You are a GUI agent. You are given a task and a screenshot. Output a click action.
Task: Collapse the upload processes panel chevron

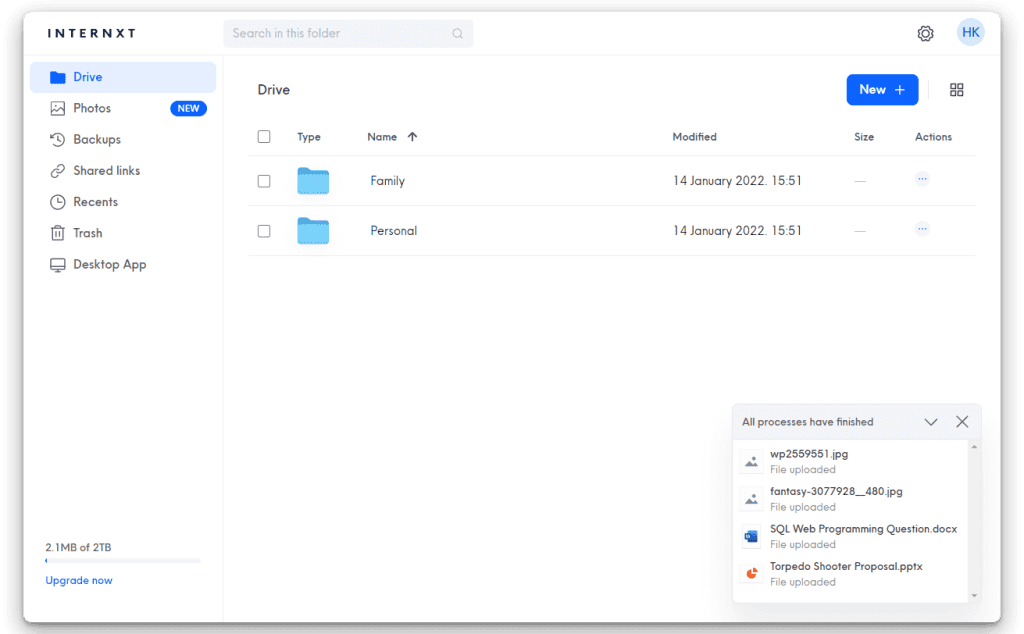[x=931, y=422]
